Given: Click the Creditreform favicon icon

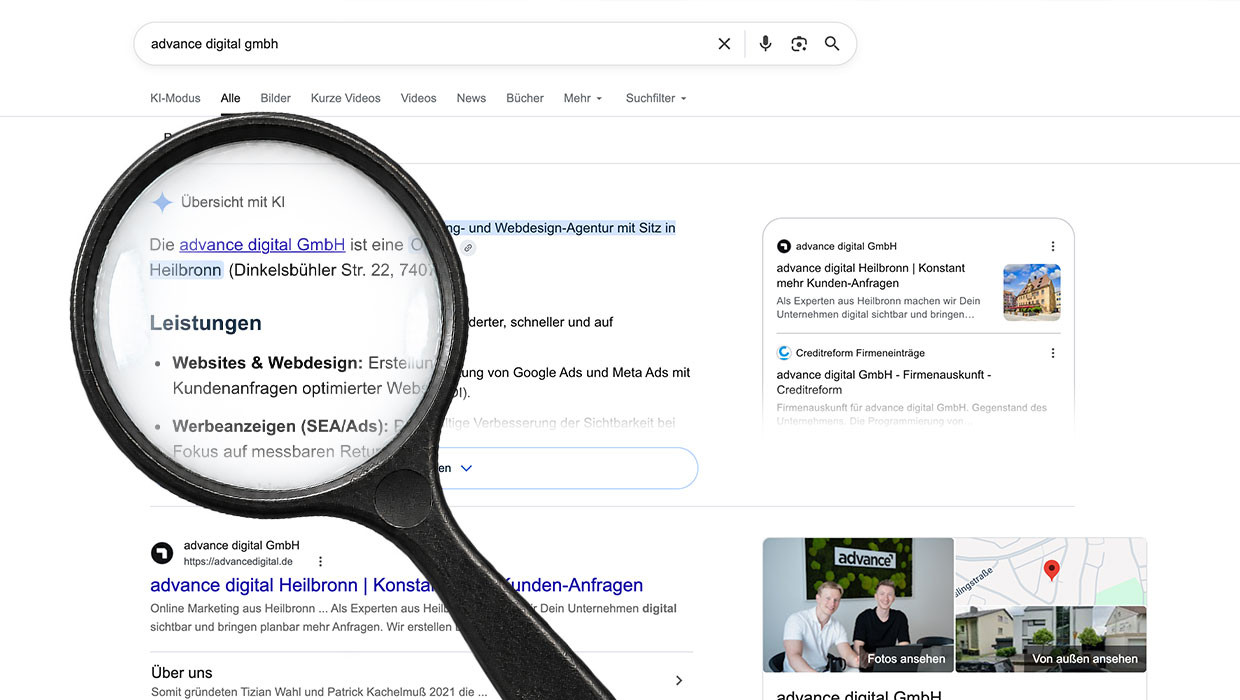Looking at the screenshot, I should pos(784,353).
